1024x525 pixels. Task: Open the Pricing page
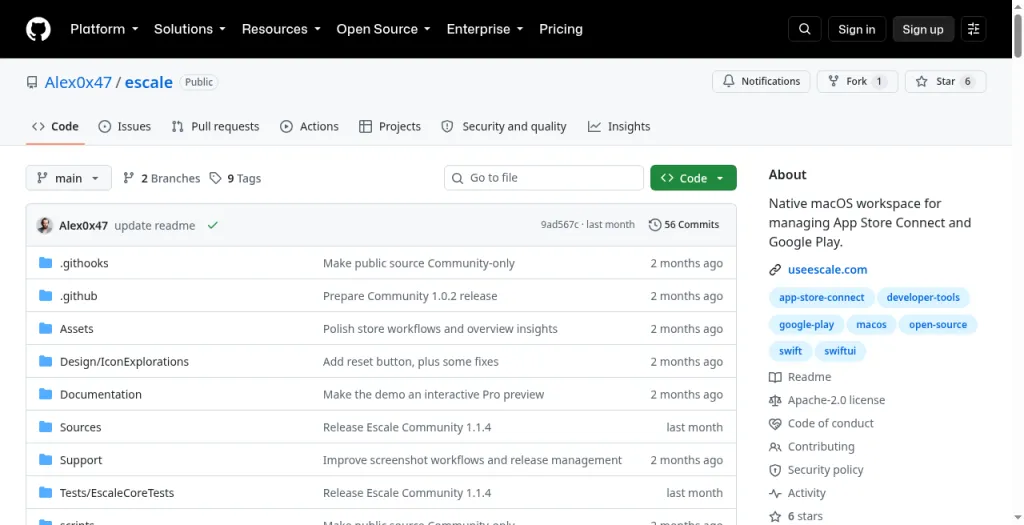pos(561,29)
